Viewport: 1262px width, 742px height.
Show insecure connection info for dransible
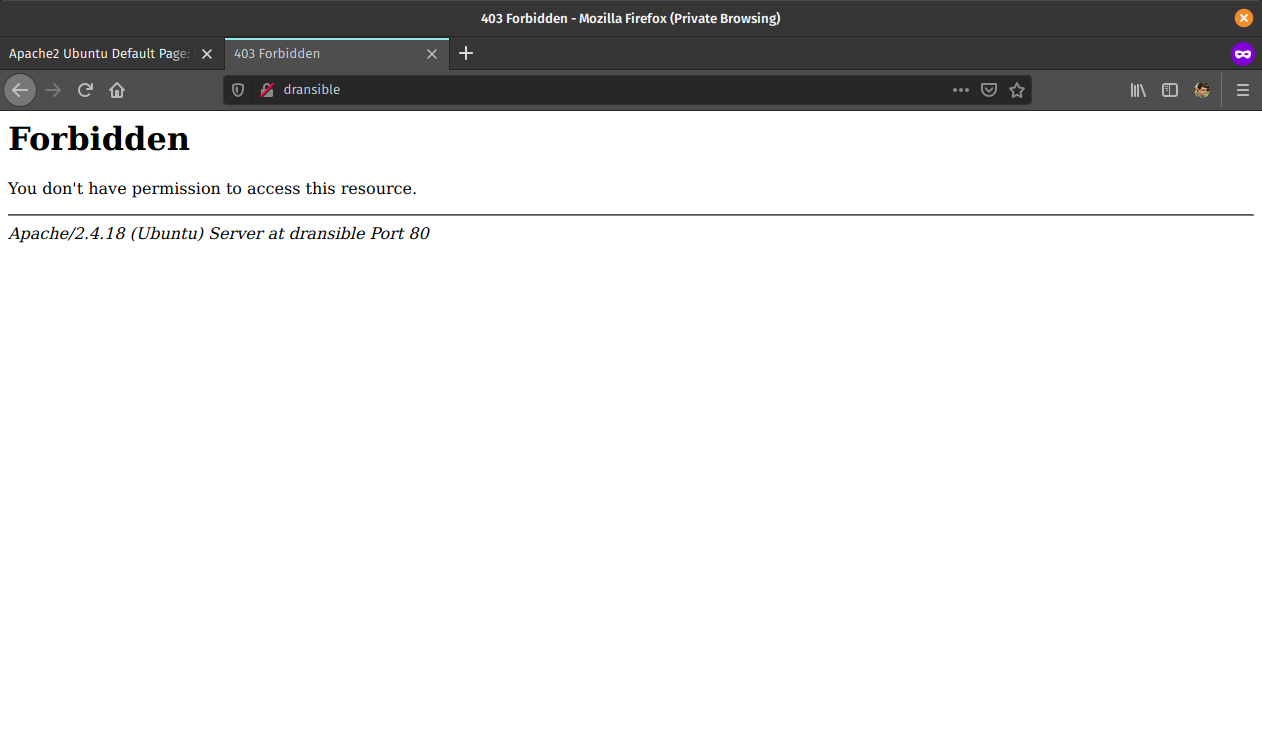(267, 90)
